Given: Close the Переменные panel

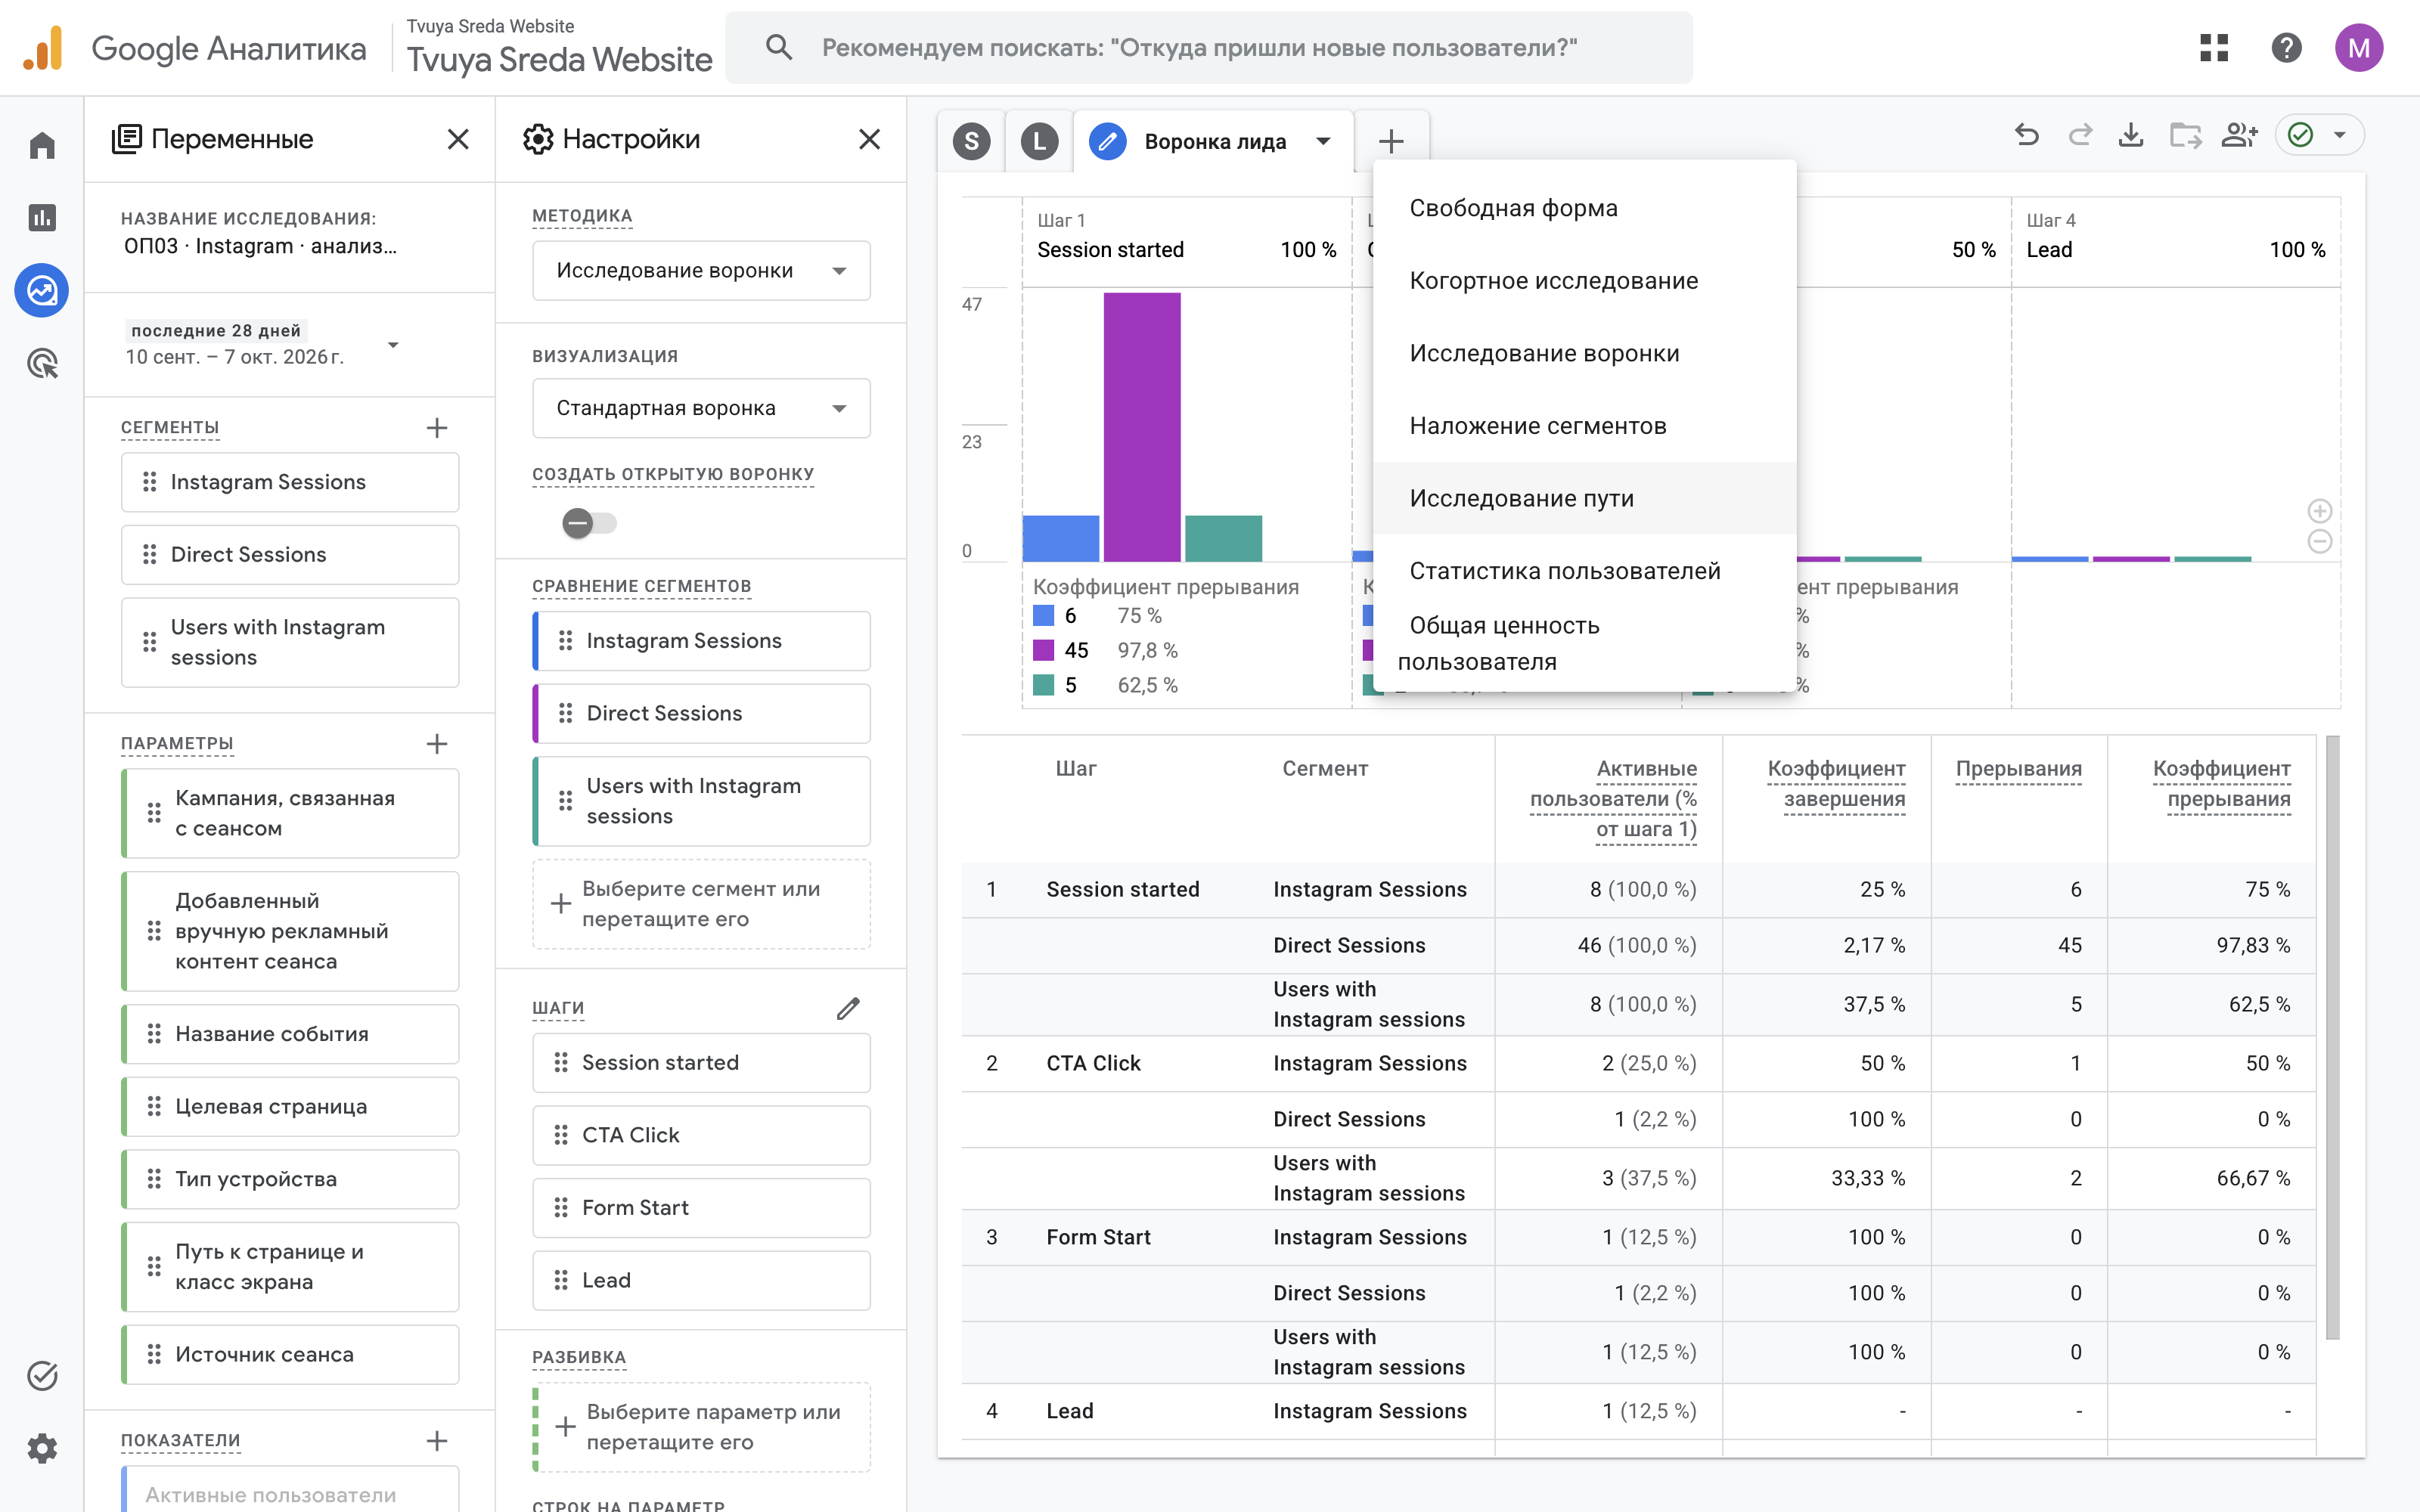Looking at the screenshot, I should pos(458,139).
